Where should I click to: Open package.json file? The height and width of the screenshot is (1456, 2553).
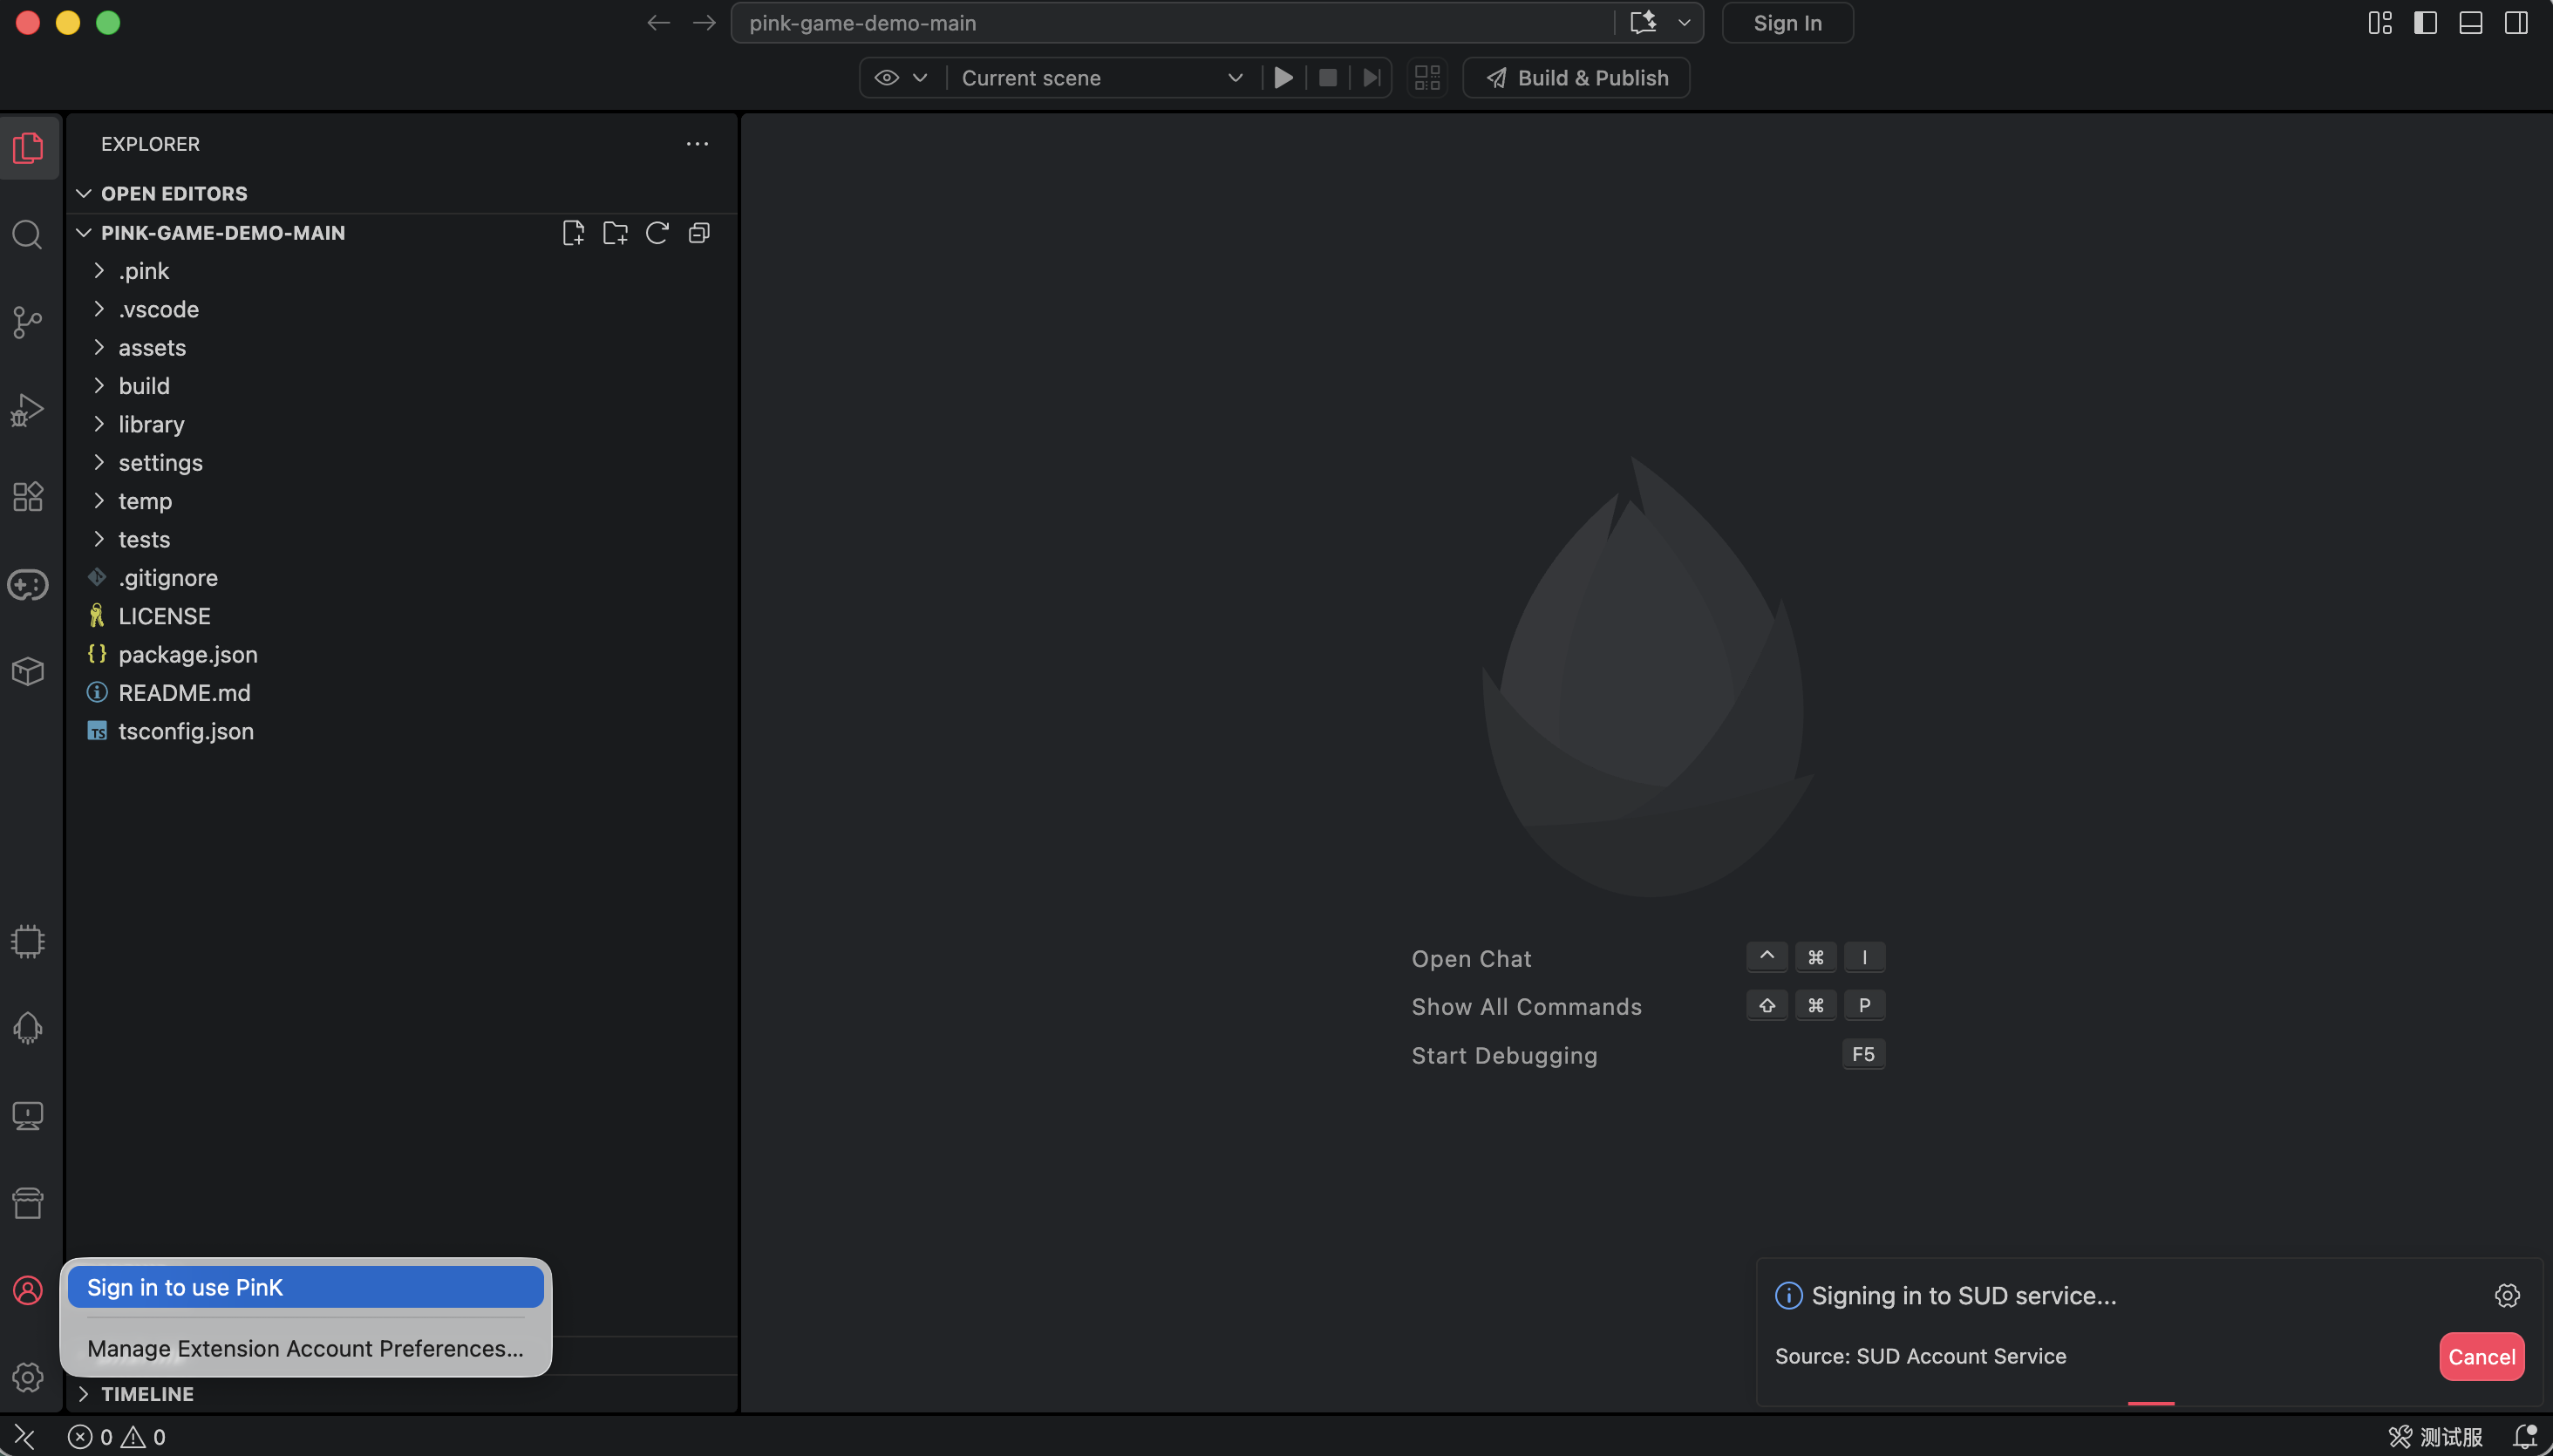click(402, 655)
